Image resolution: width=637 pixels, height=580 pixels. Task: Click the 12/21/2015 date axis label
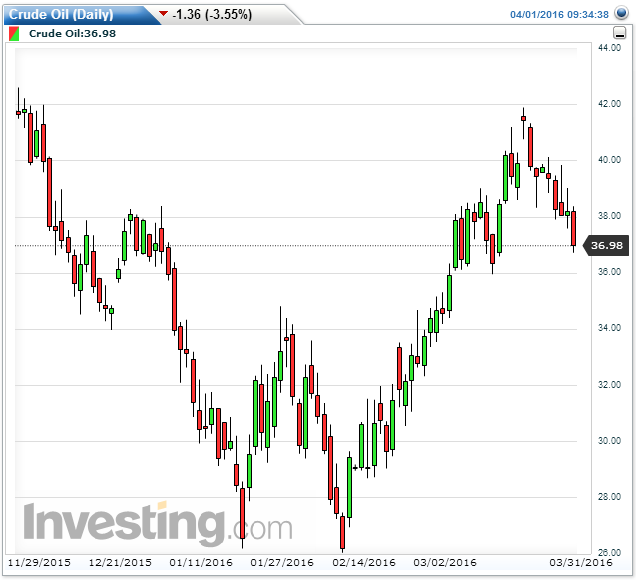[121, 562]
